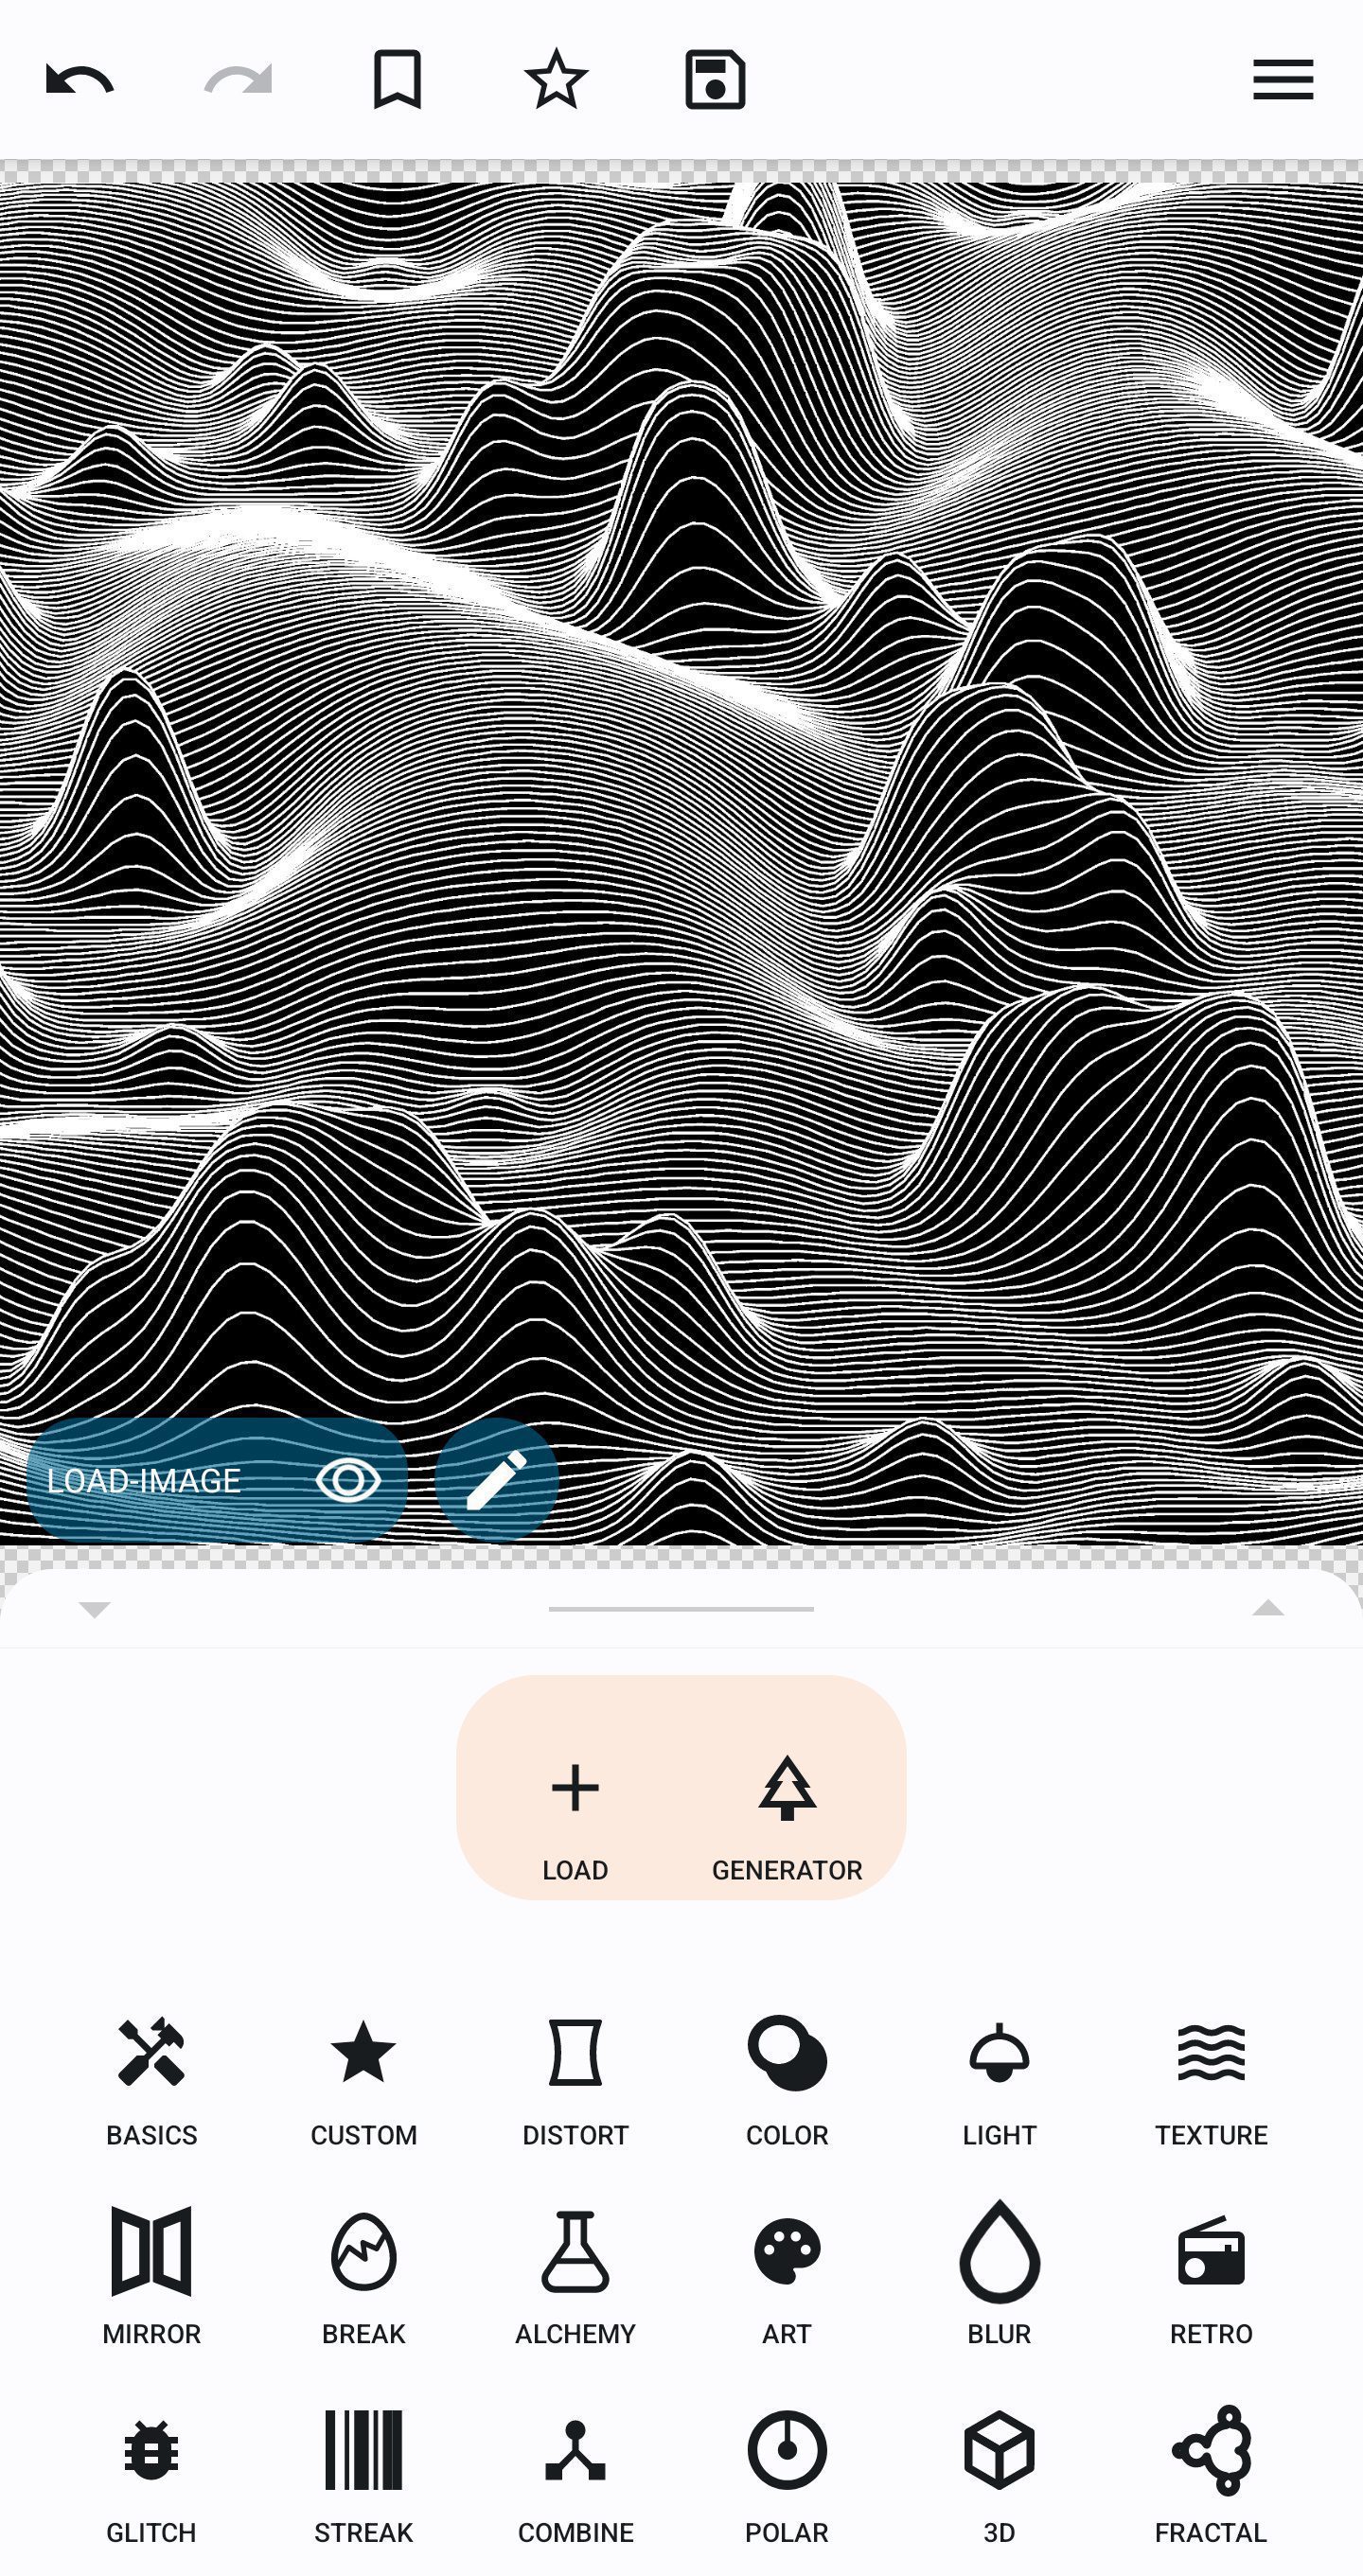The image size is (1363, 2576).
Task: Open the Texture waves category
Action: click(1211, 2082)
